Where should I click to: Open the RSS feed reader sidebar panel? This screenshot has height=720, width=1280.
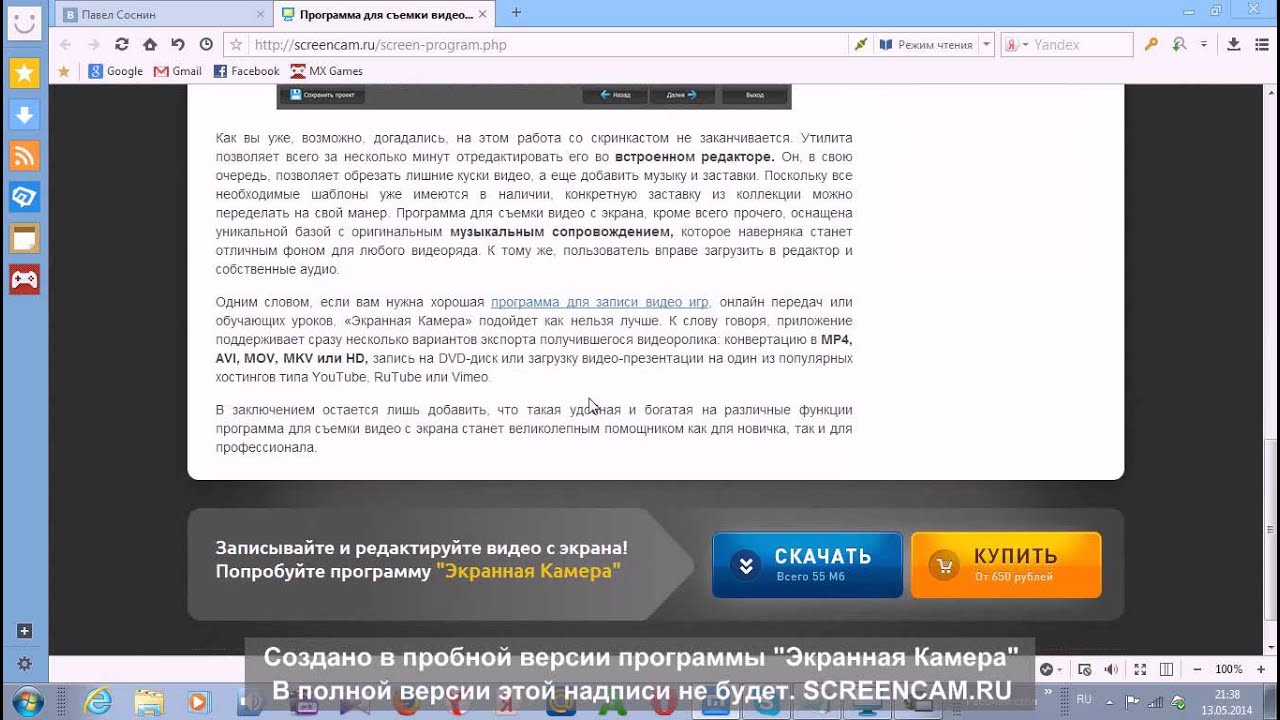24,156
